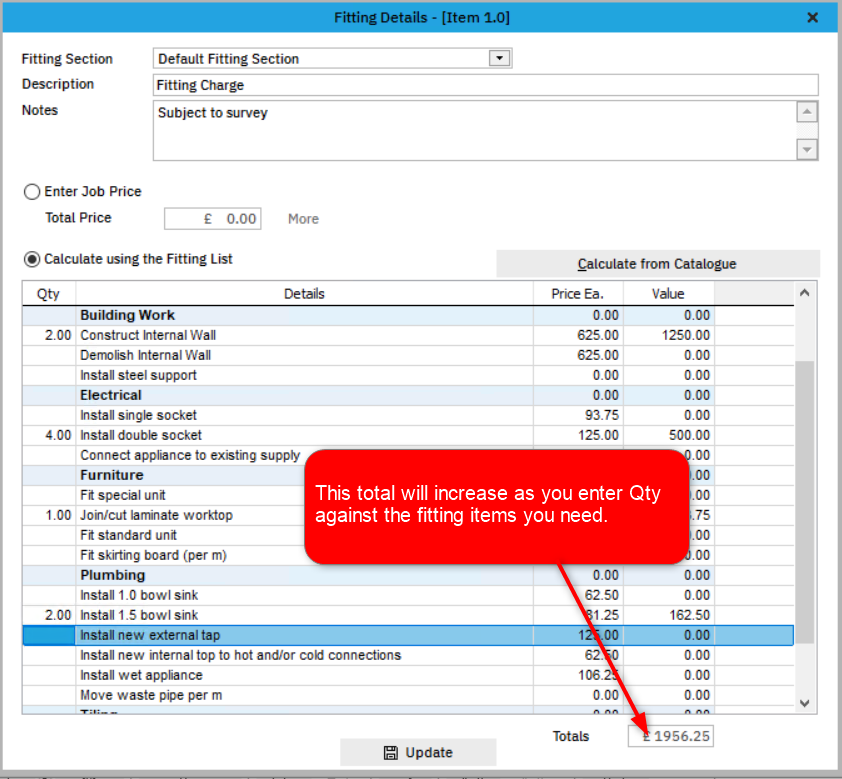Viewport: 842px width, 779px height.
Task: Click the Notes scroll-up arrow
Action: point(808,112)
